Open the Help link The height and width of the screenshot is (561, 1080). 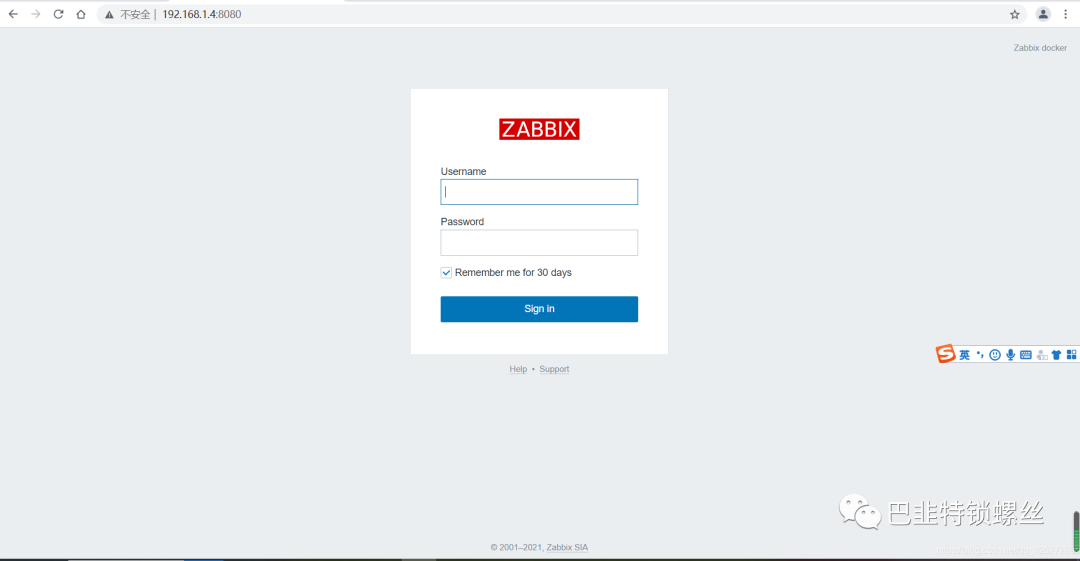518,369
